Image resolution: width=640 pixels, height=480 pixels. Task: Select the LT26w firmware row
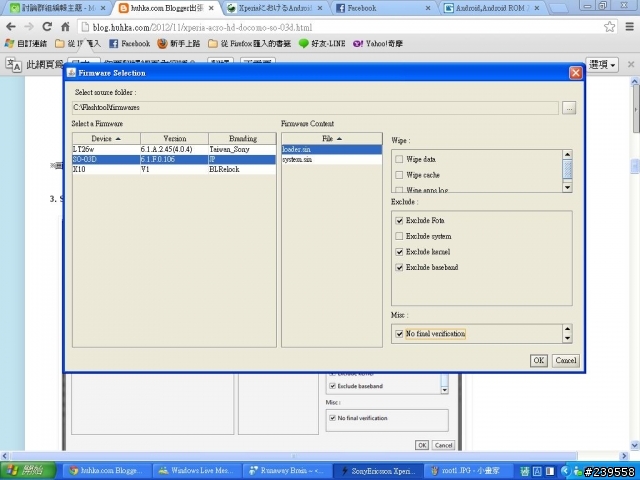174,149
